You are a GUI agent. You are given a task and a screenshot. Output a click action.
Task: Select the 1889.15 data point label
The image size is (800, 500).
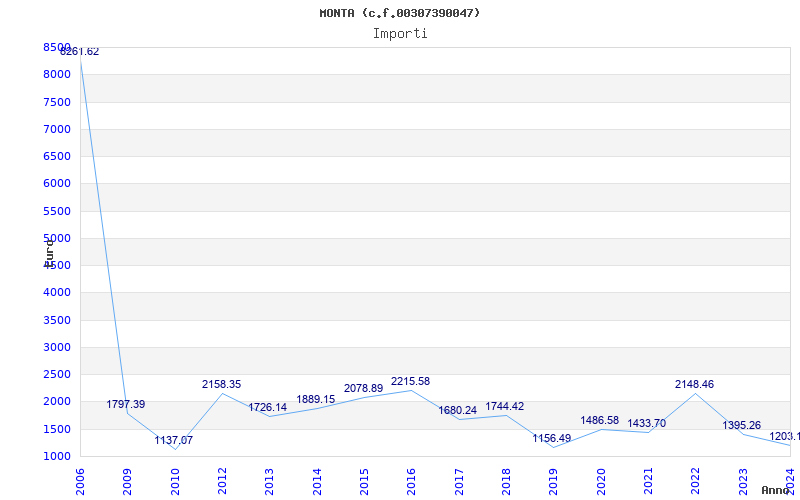[316, 400]
